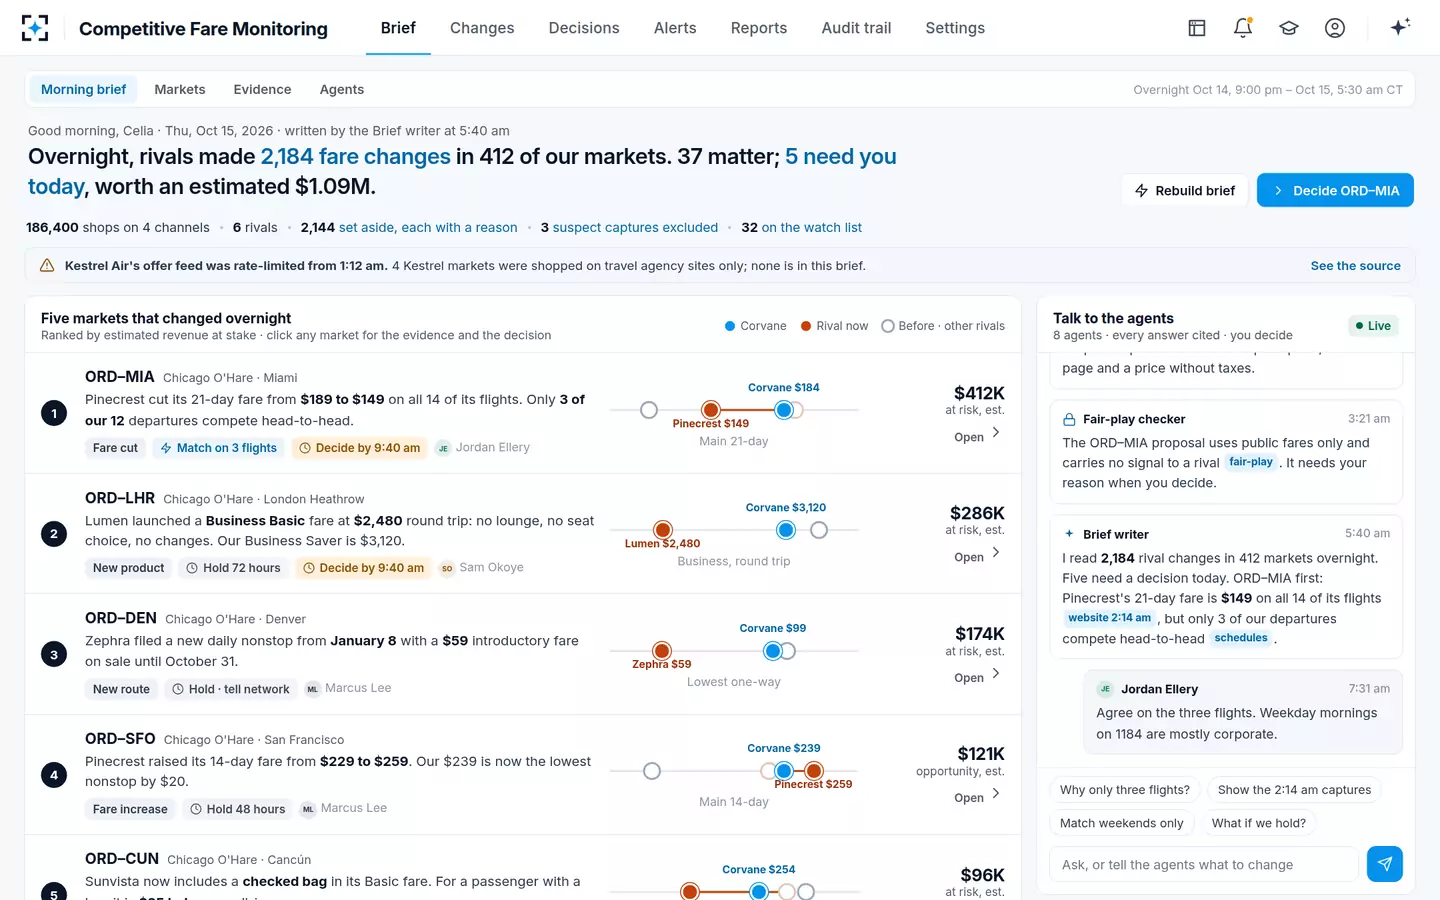Click the send message paper-plane button

(x=1385, y=864)
